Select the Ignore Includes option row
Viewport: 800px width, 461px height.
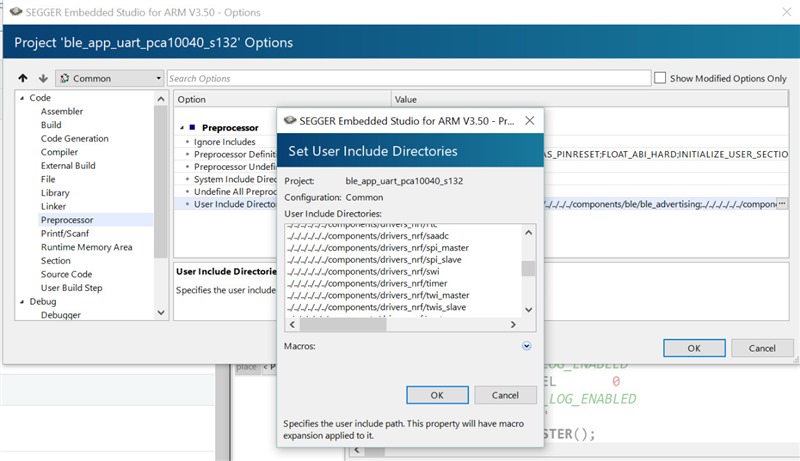(x=224, y=142)
